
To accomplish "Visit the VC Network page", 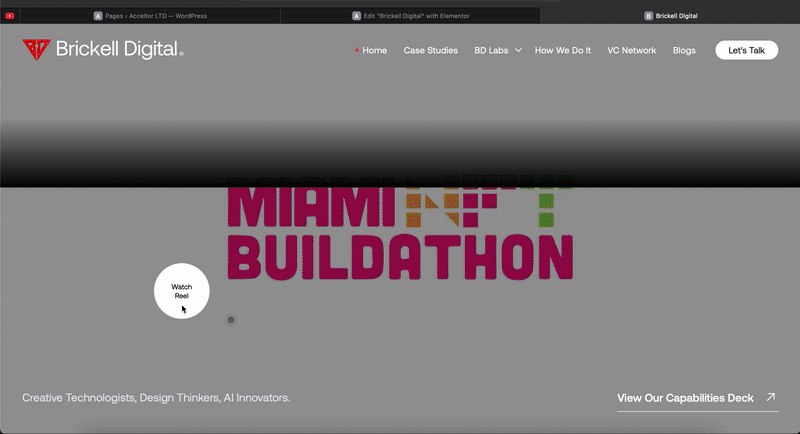I will 632,50.
